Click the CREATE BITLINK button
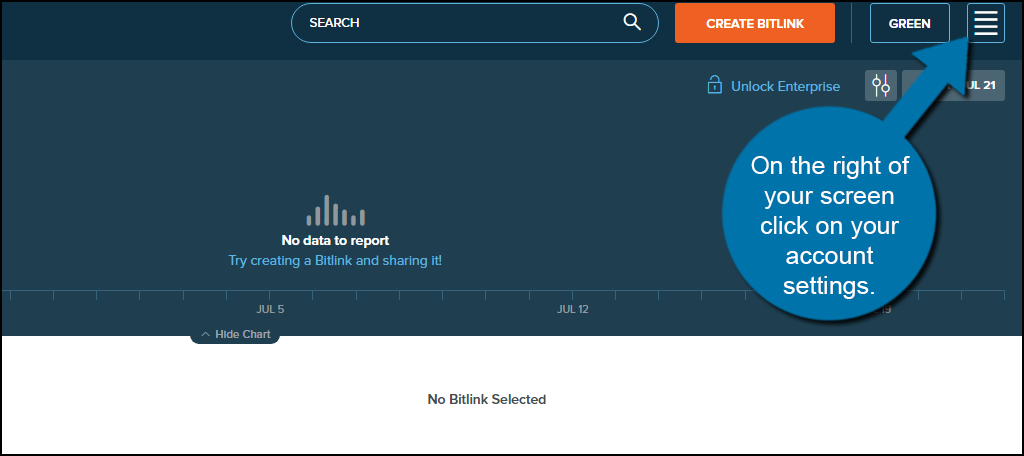 [754, 23]
